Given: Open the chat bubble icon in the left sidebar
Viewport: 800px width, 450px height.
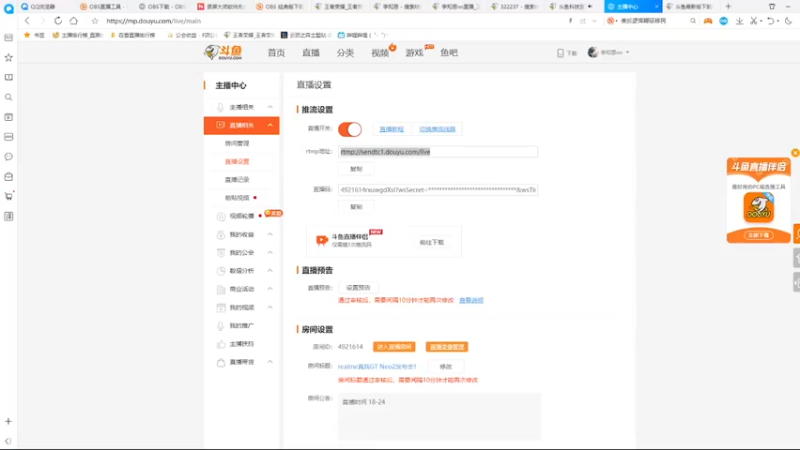Looking at the screenshot, I should tap(9, 157).
